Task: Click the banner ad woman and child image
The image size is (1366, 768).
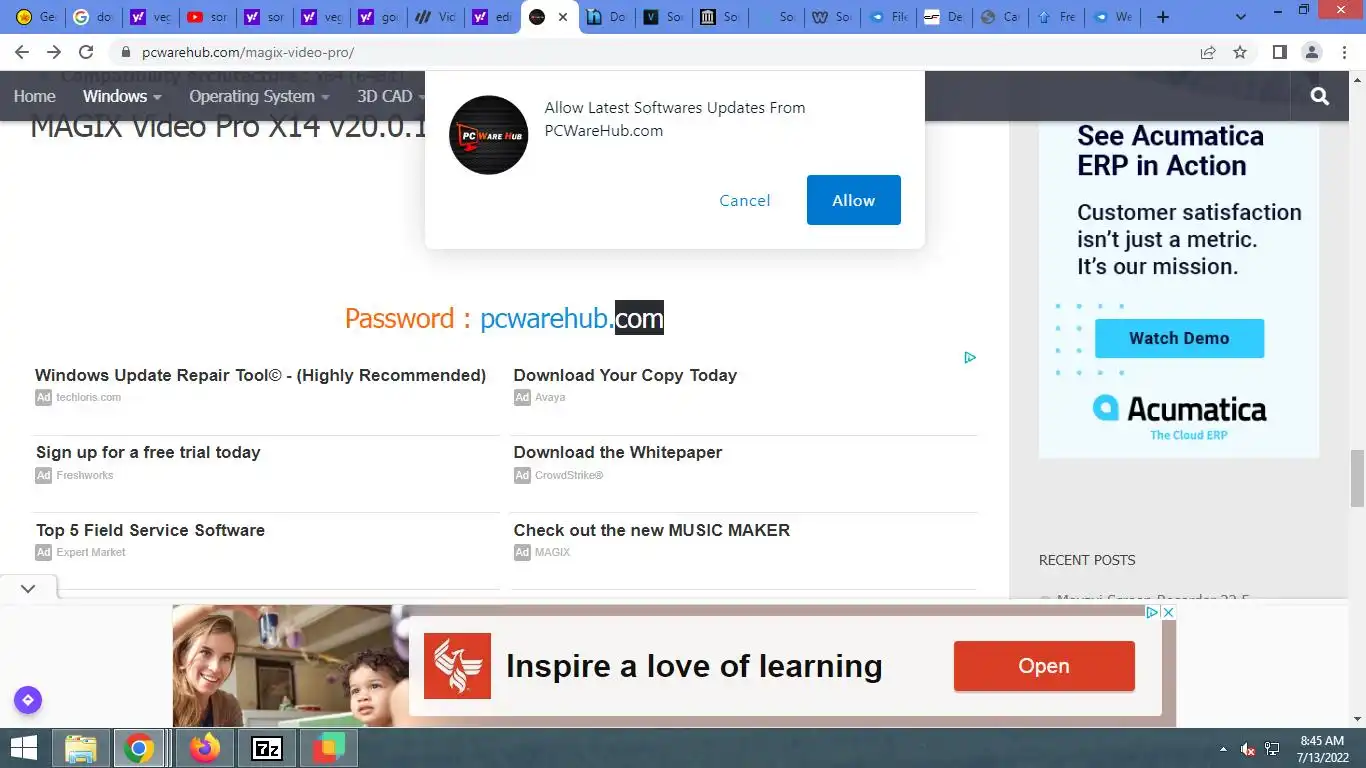Action: pos(290,666)
